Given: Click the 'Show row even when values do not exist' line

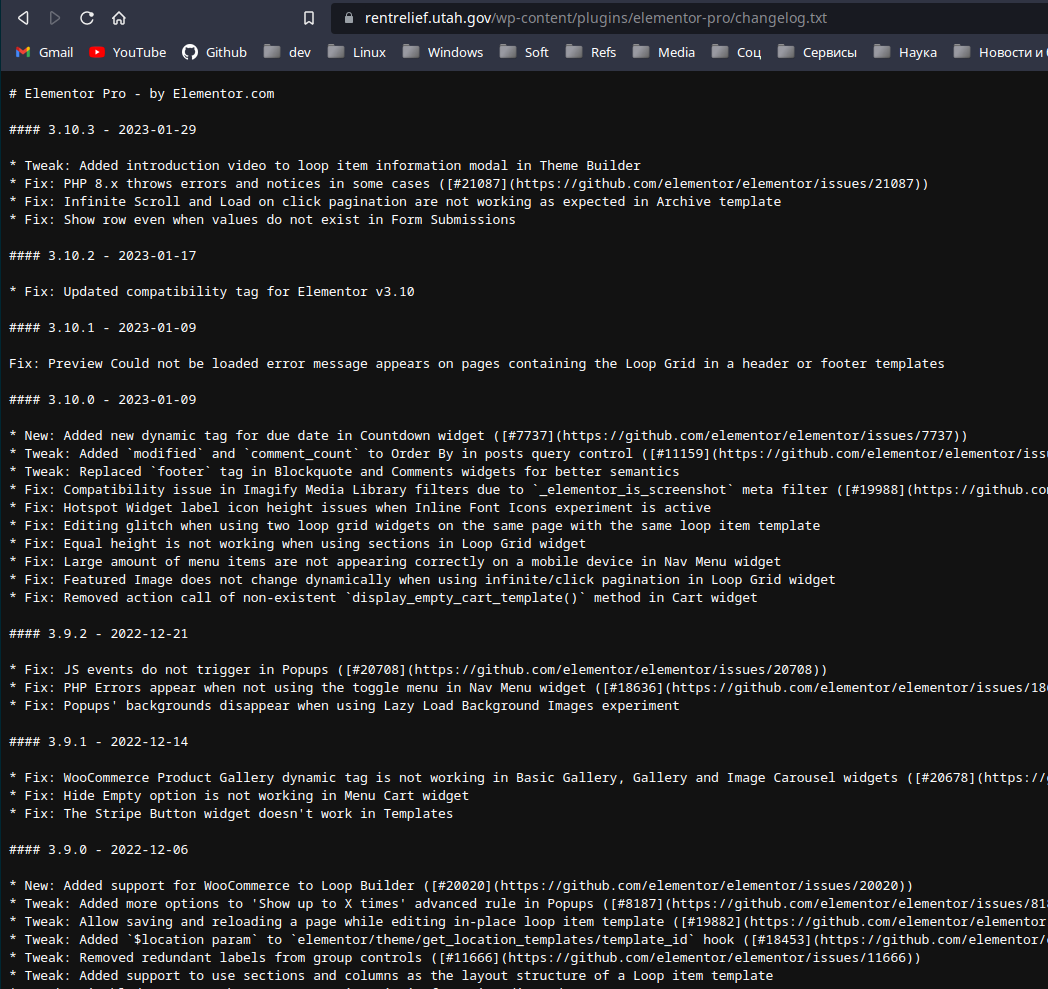Looking at the screenshot, I should (x=263, y=220).
